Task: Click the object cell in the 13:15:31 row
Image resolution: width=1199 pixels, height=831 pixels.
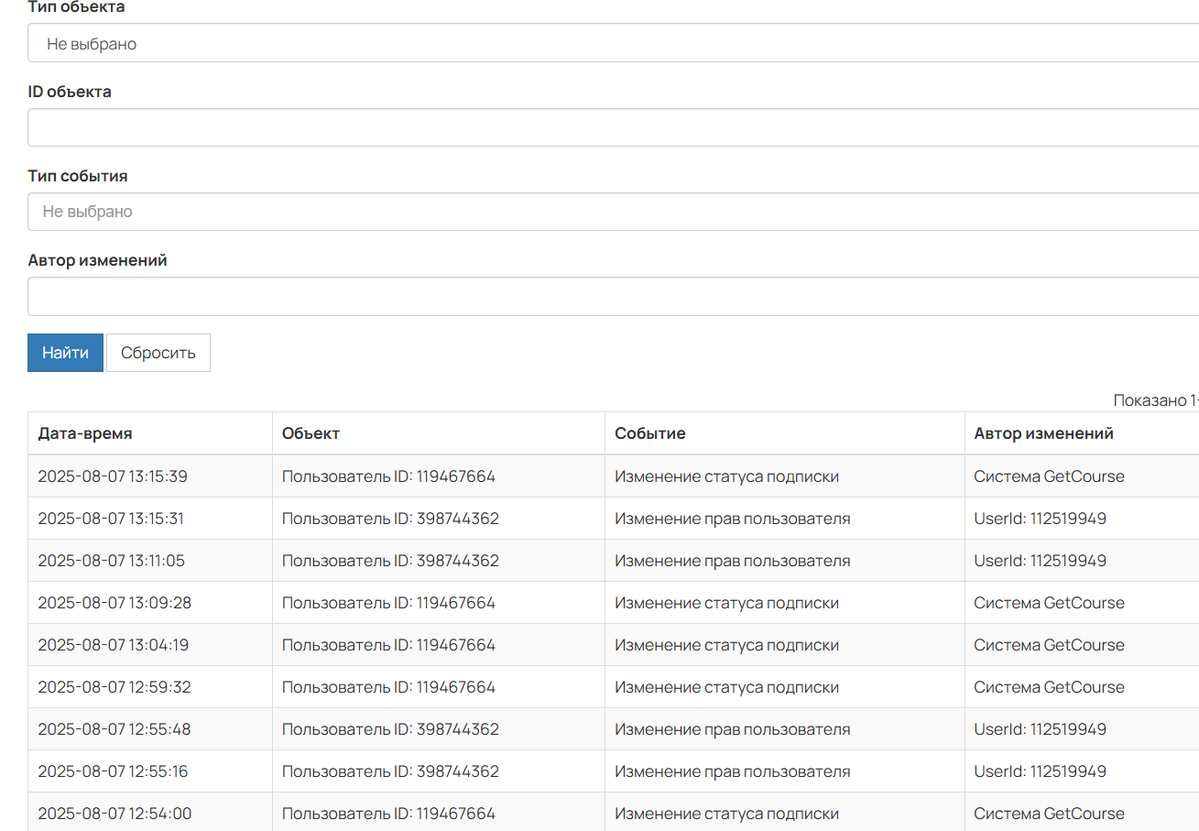Action: pos(390,519)
